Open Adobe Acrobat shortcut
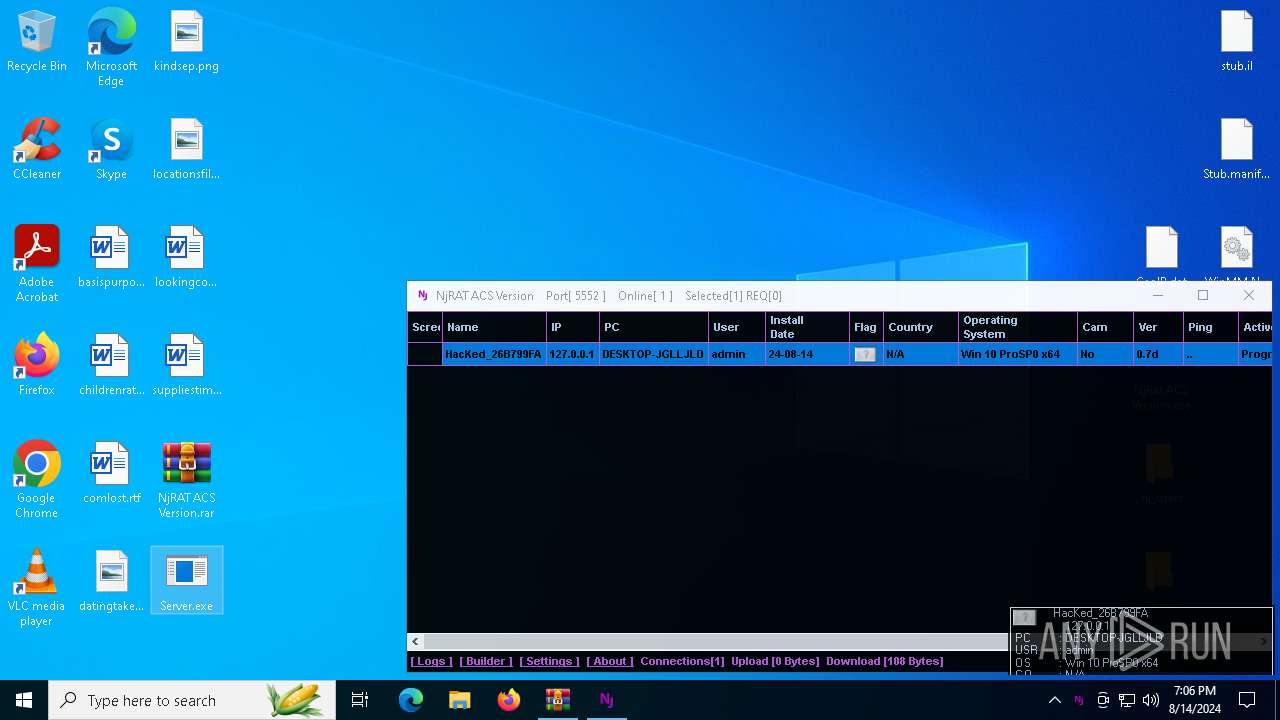 37,264
